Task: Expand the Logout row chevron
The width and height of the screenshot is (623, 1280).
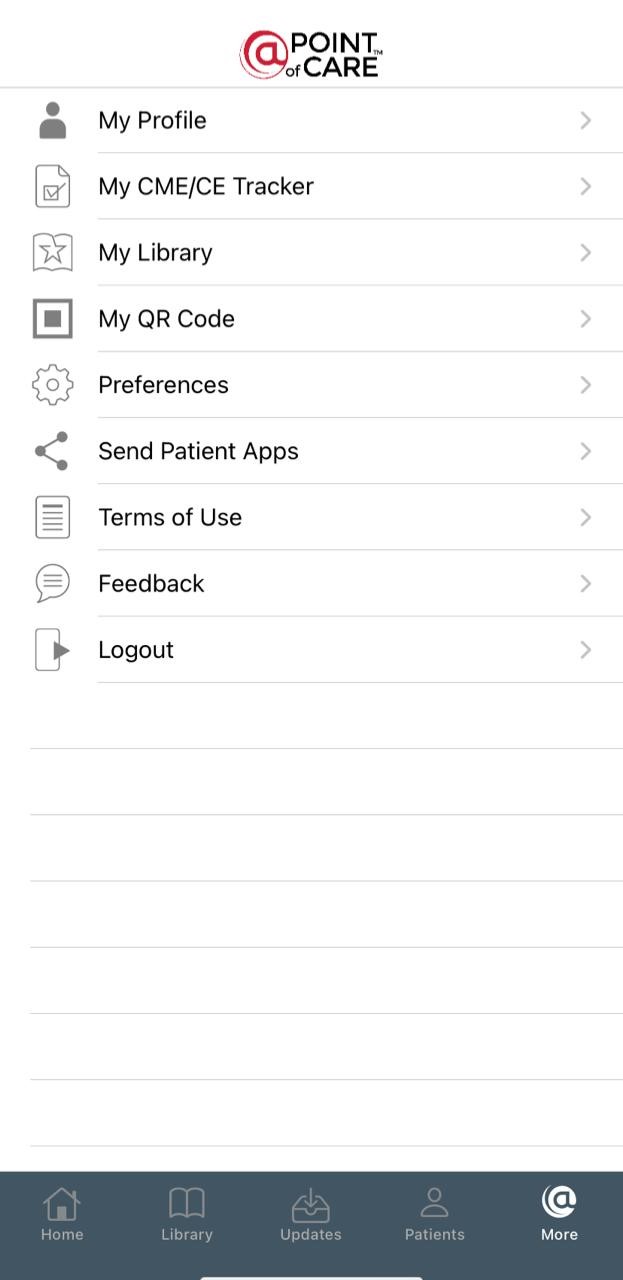Action: click(586, 650)
